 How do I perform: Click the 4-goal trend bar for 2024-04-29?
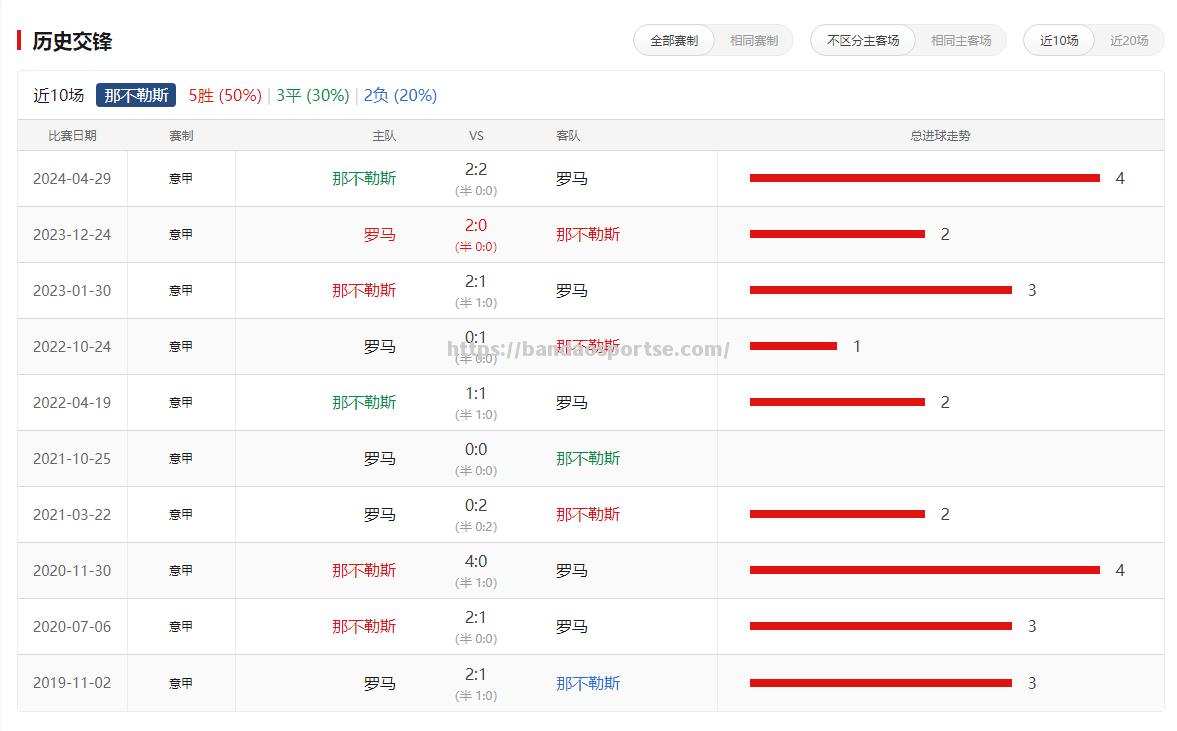pyautogui.click(x=925, y=178)
